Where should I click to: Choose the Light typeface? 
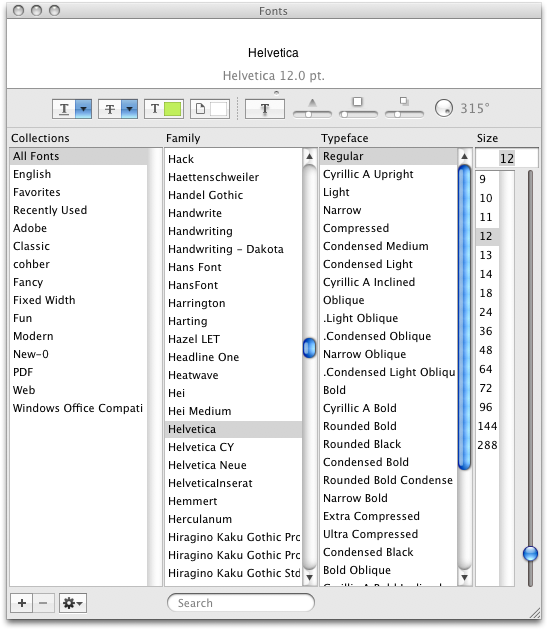(x=389, y=192)
